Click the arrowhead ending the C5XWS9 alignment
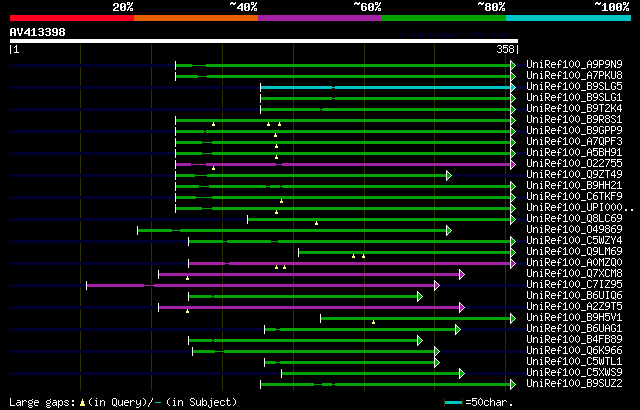640x410 pixels. [462, 374]
